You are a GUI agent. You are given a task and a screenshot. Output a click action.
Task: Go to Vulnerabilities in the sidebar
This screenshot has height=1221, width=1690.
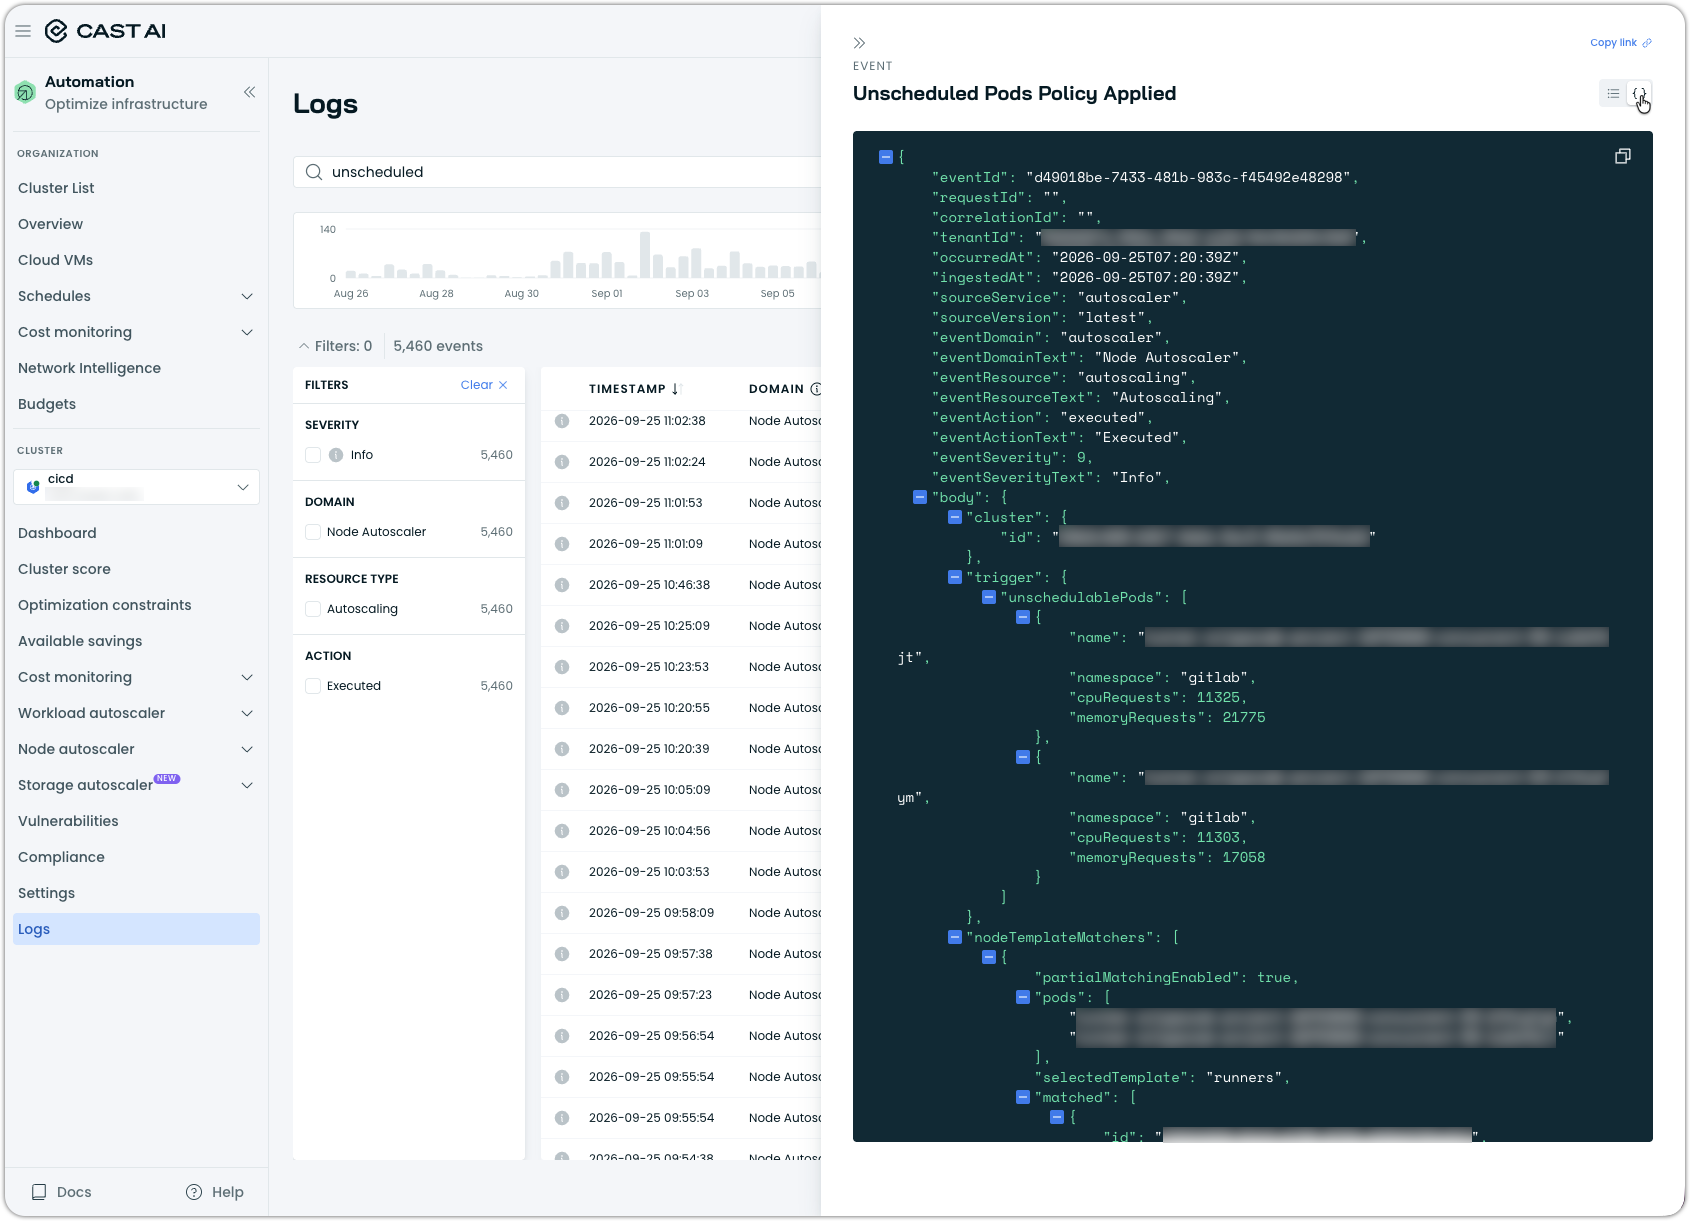68,821
